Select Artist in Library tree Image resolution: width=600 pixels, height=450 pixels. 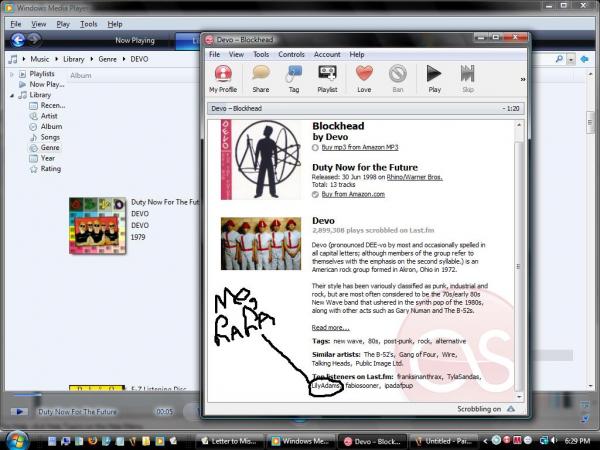44,116
